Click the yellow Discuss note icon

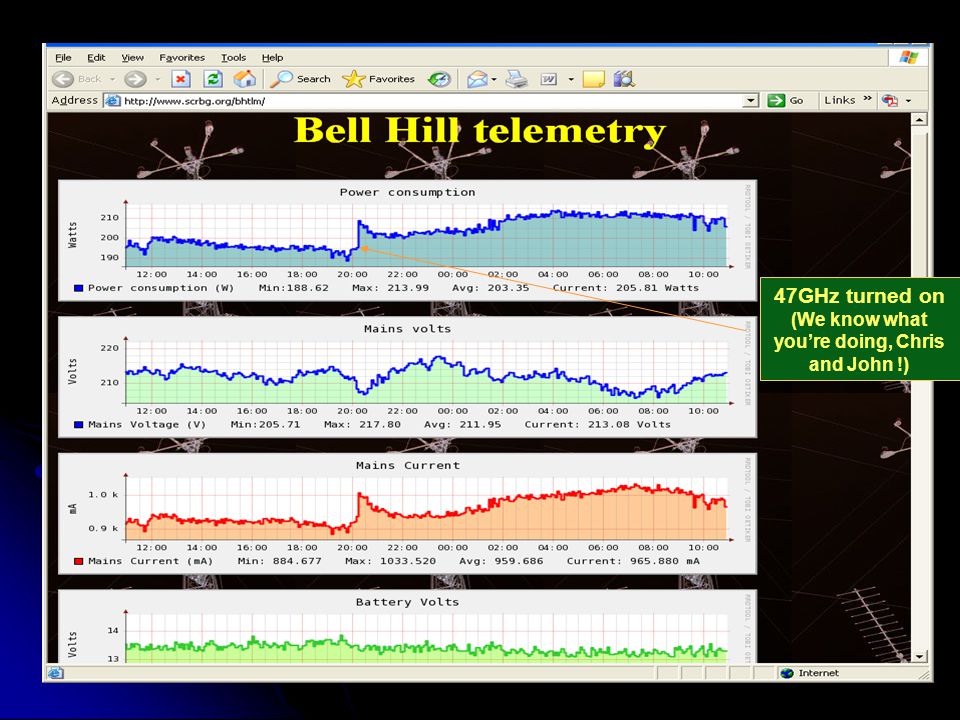pyautogui.click(x=593, y=79)
